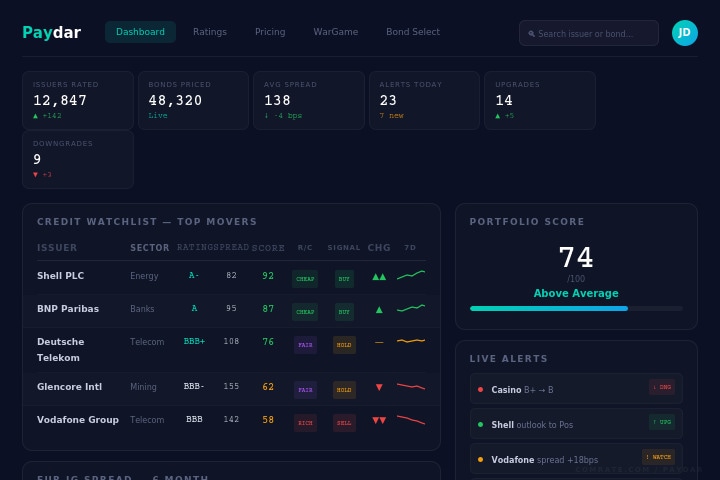This screenshot has width=720, height=480.
Task: Switch to the Ratings tab
Action: (210, 32)
